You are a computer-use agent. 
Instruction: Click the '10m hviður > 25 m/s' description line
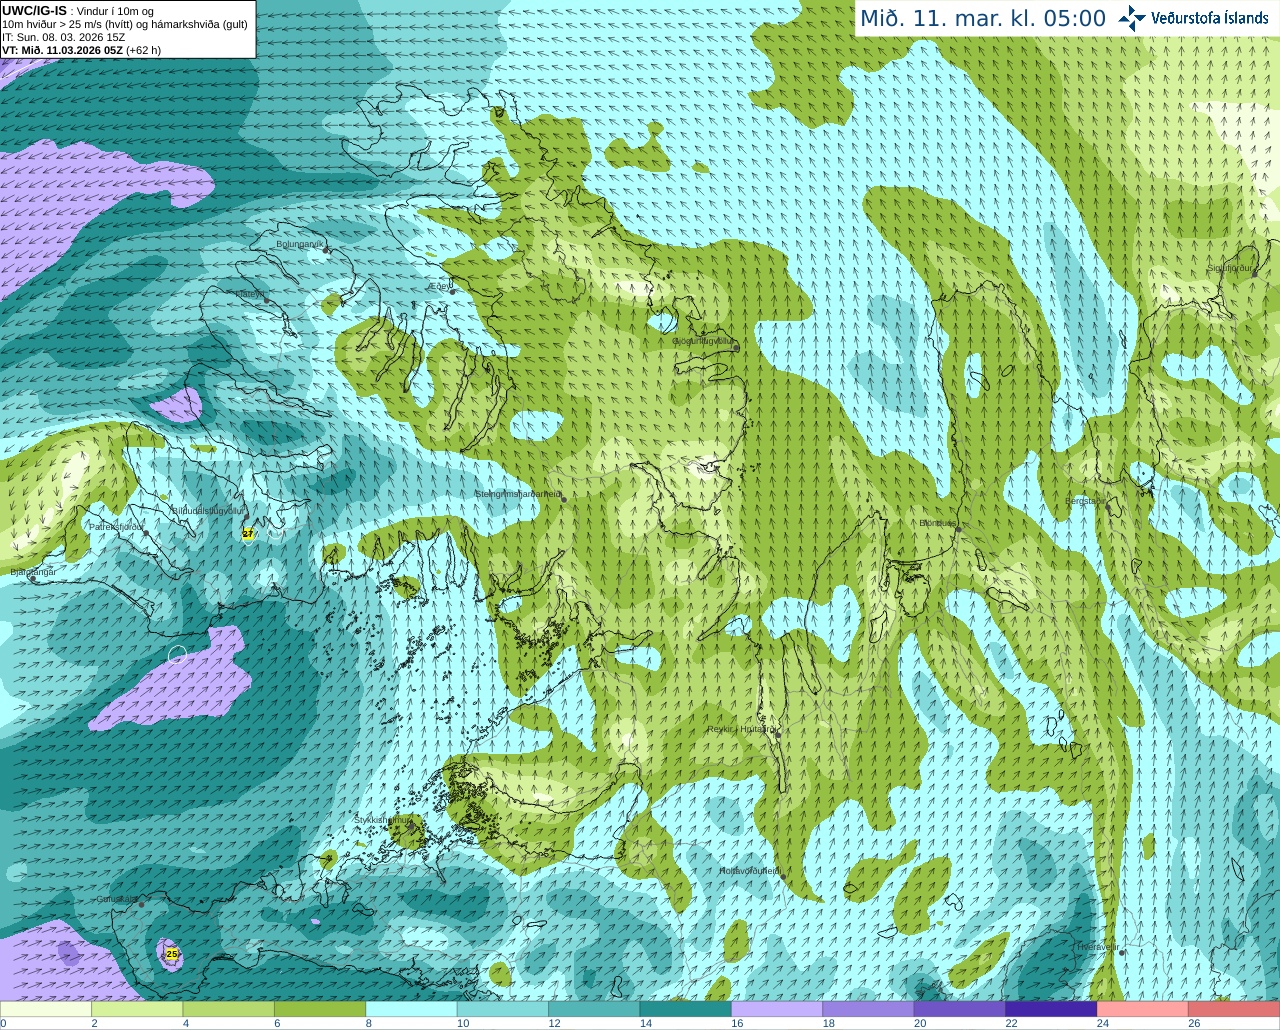pyautogui.click(x=125, y=24)
